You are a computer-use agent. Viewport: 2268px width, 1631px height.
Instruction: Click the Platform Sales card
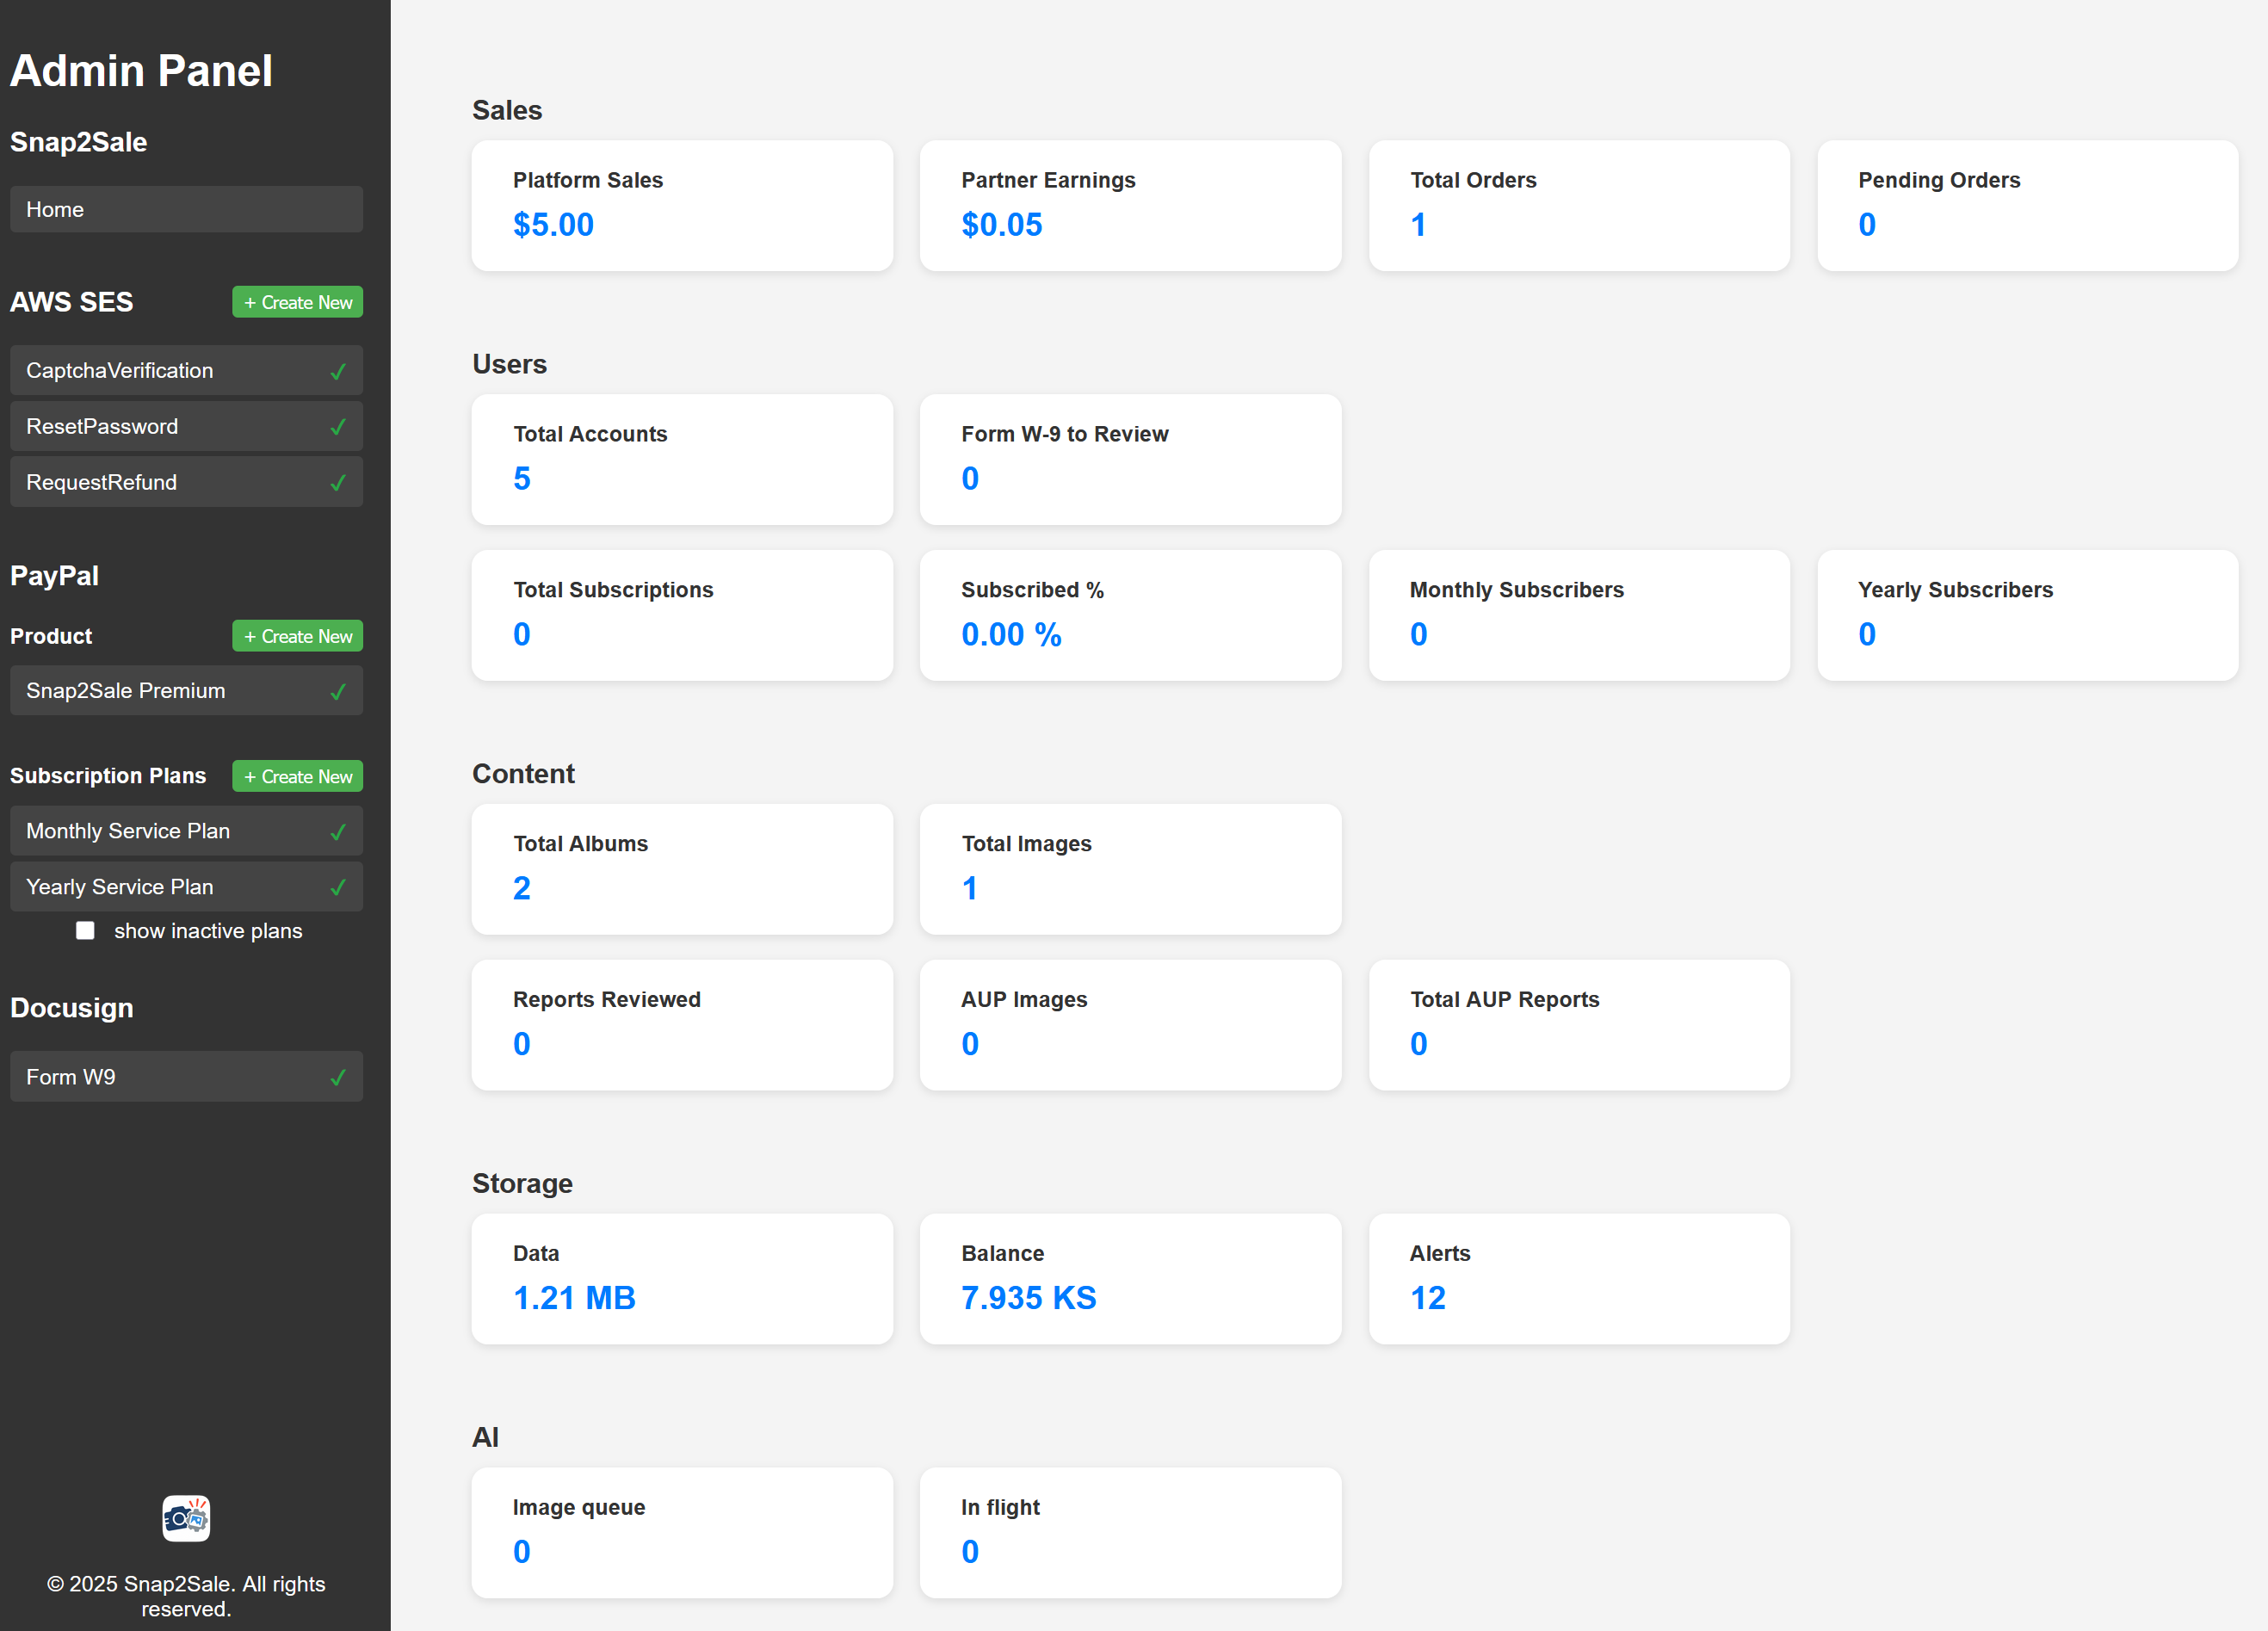(682, 205)
